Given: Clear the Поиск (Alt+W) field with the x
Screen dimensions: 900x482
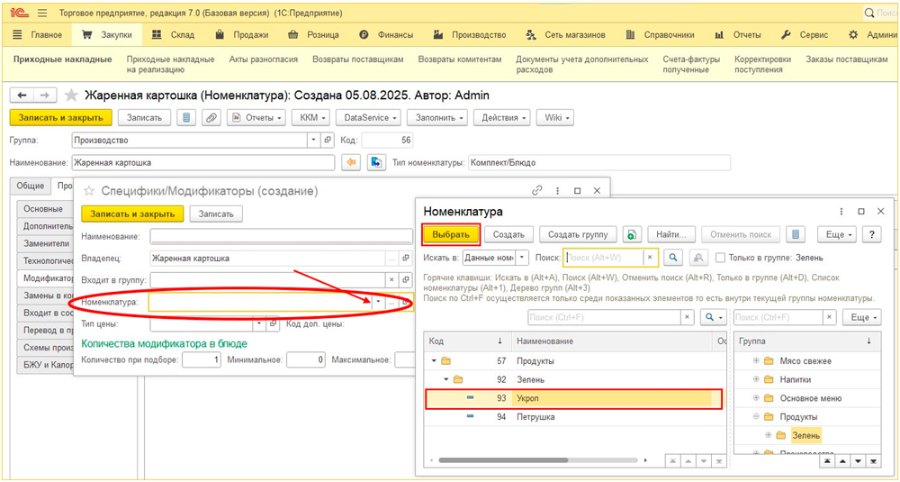Looking at the screenshot, I should [x=650, y=258].
